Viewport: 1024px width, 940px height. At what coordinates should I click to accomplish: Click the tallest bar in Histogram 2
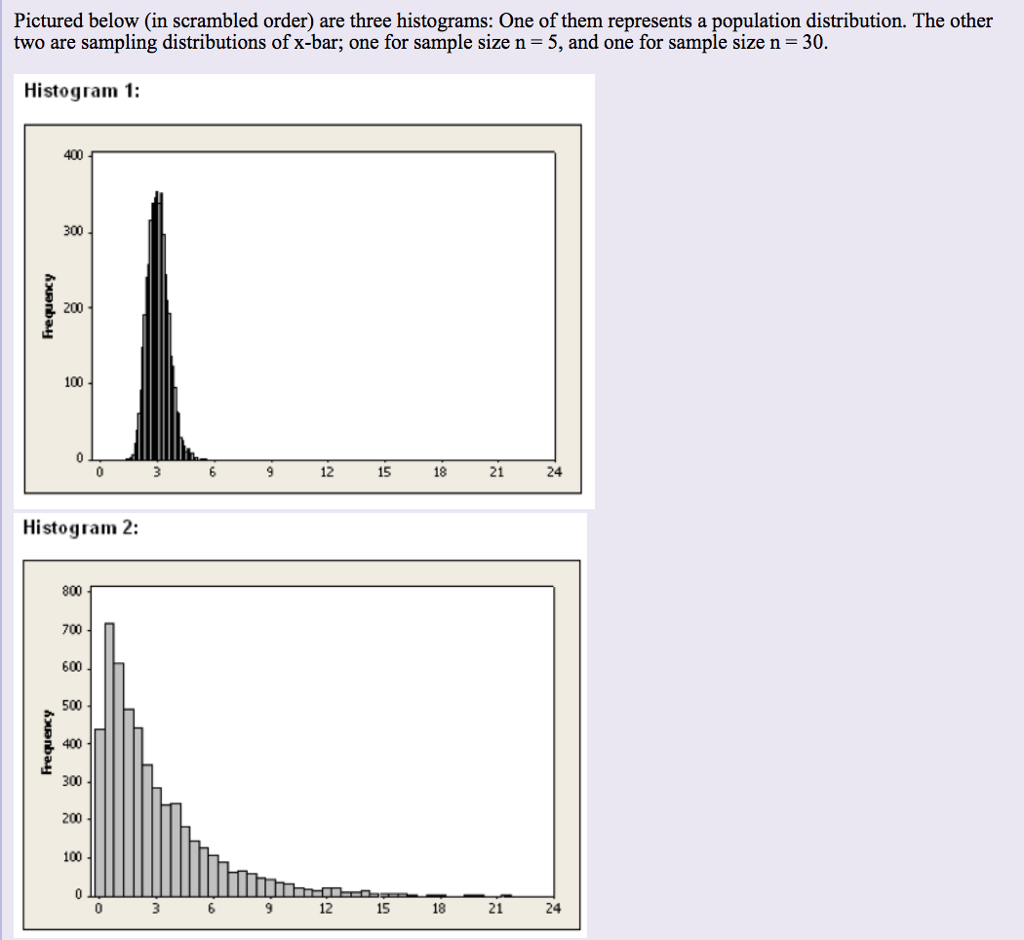coord(109,760)
